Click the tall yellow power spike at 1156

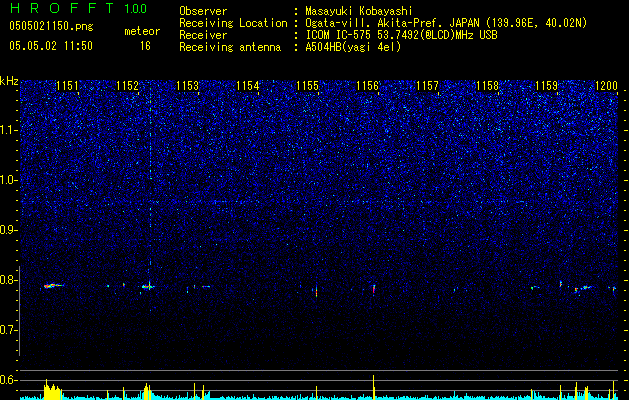374,387
